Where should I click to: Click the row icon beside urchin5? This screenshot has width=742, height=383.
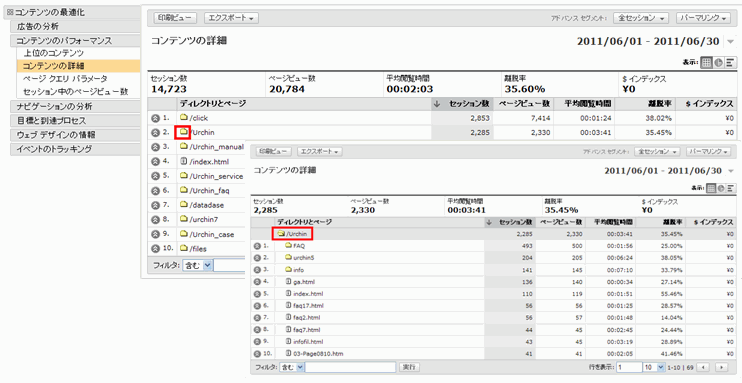(x=257, y=258)
